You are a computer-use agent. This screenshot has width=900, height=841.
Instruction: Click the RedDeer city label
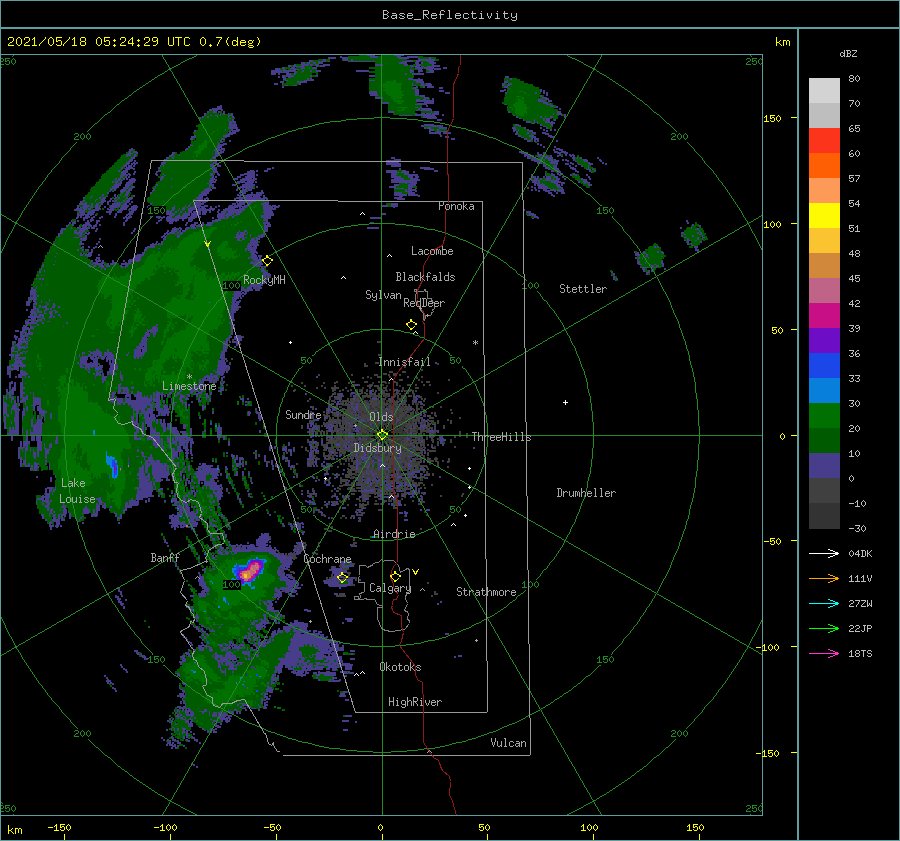[x=424, y=303]
